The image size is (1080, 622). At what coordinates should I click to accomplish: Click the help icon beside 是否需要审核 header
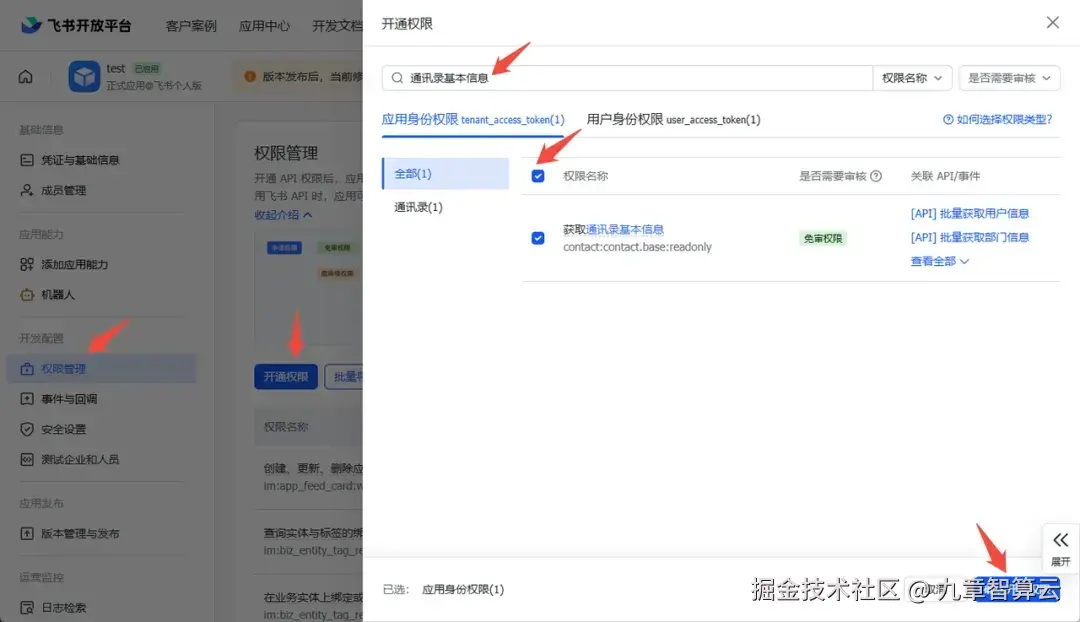tap(876, 176)
